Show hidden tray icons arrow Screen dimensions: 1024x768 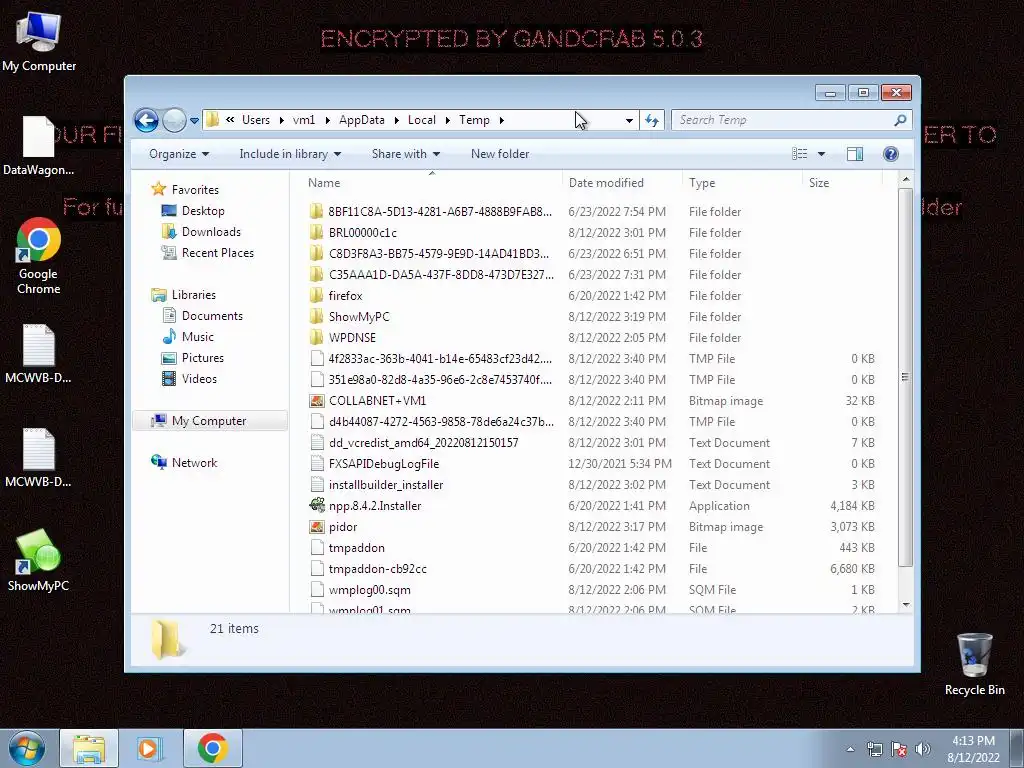(850, 750)
